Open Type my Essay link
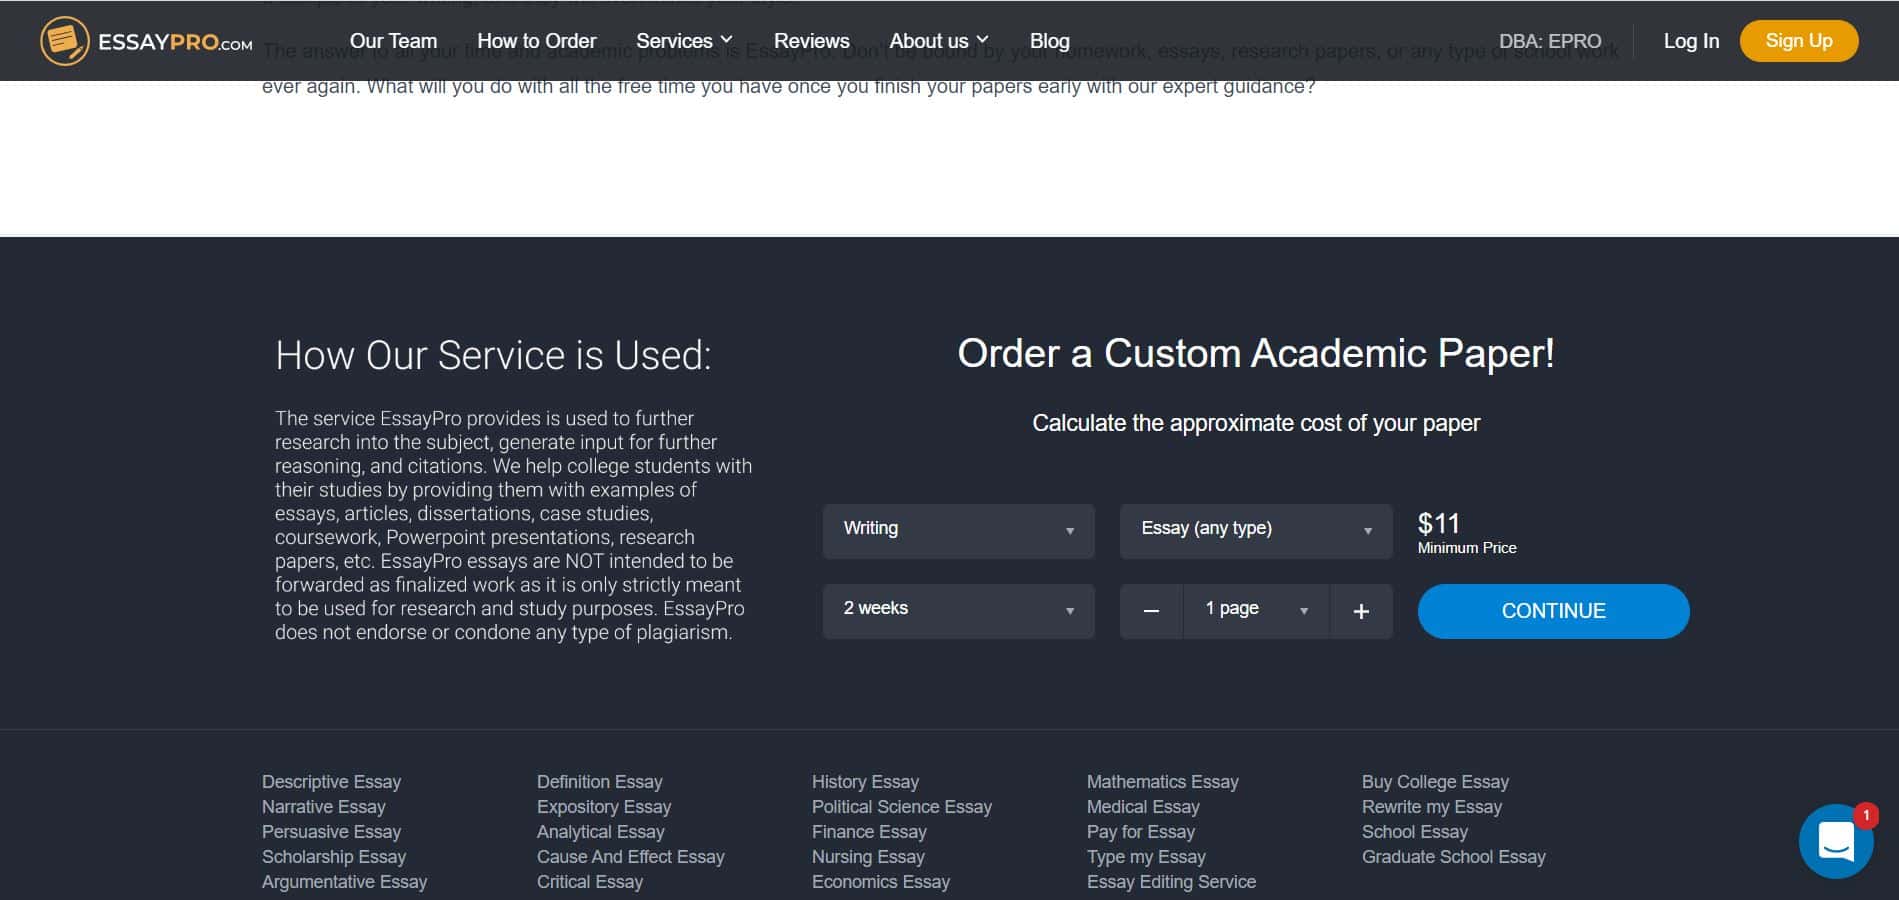The image size is (1899, 900). [x=1146, y=857]
